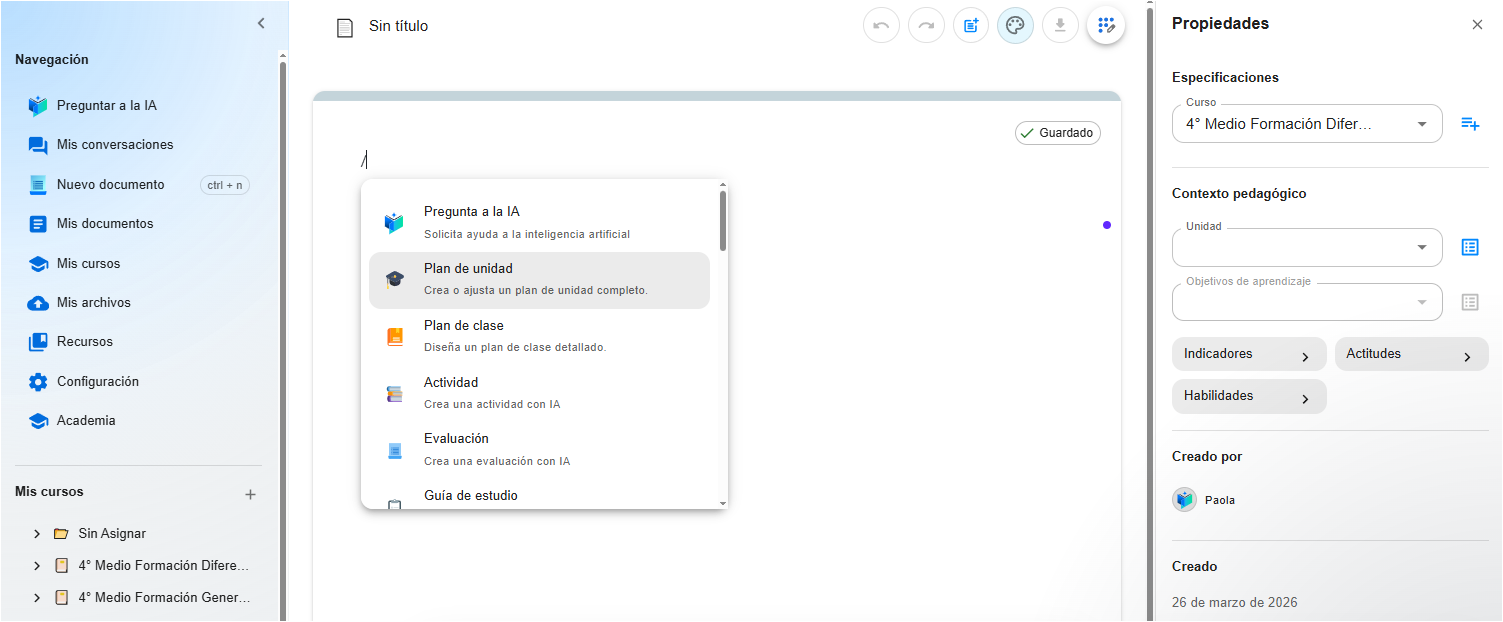Image resolution: width=1503 pixels, height=622 pixels.
Task: Click the add course list icon
Action: coord(1469,124)
